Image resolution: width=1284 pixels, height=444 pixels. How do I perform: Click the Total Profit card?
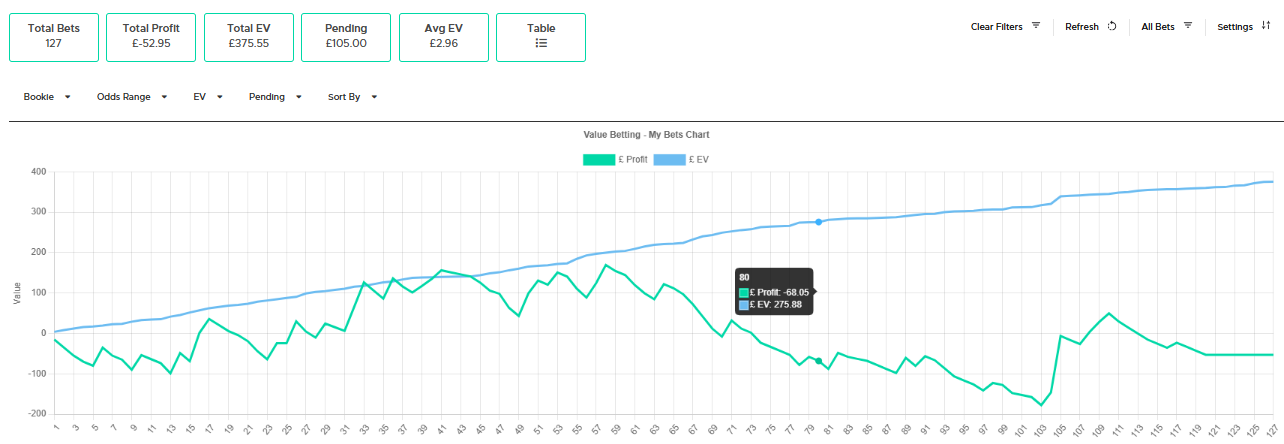151,37
